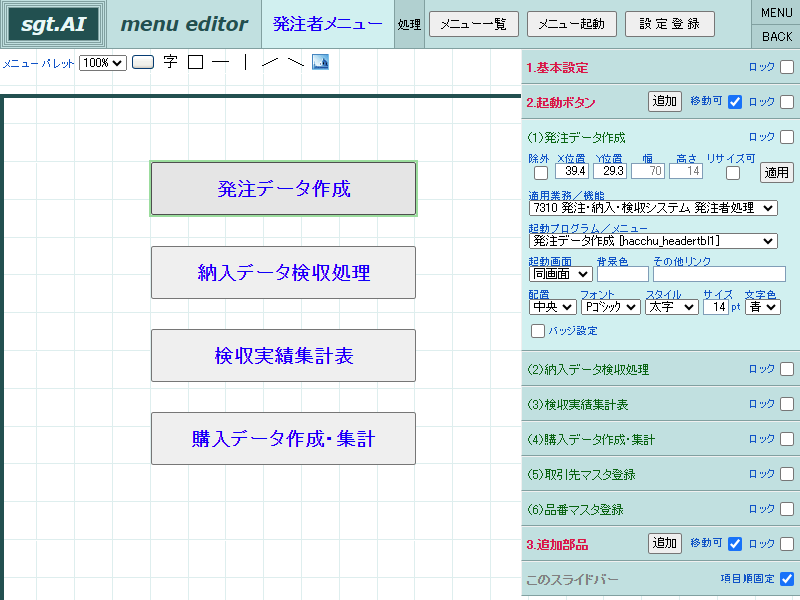Toggle lock for (5)取引先マスタ登録
The image size is (800, 600).
coord(787,473)
